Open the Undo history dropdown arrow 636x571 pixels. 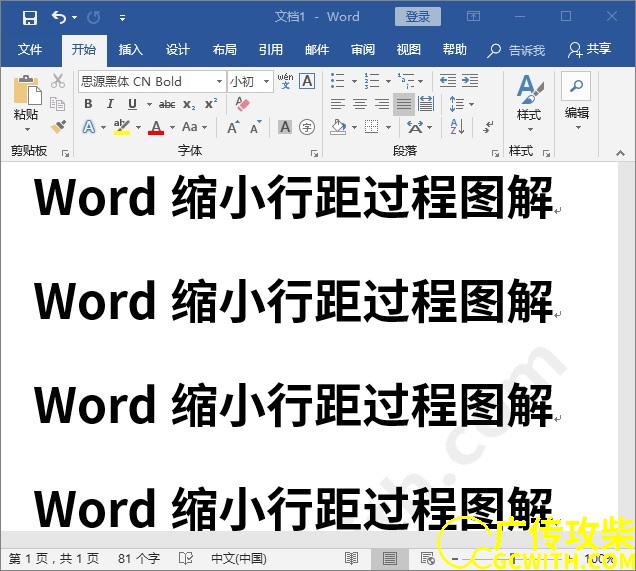[x=74, y=17]
